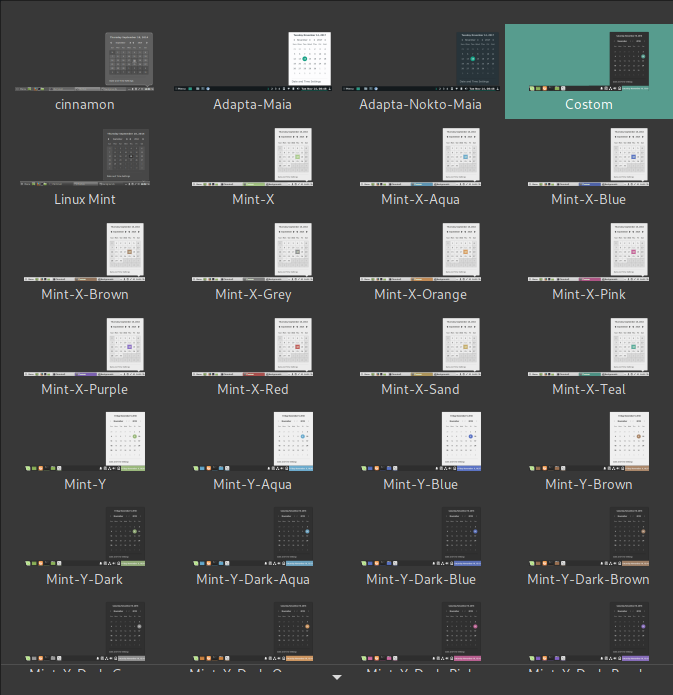673x695 pixels.
Task: Pick the Mint-X-Brown theme
Action: (84, 262)
